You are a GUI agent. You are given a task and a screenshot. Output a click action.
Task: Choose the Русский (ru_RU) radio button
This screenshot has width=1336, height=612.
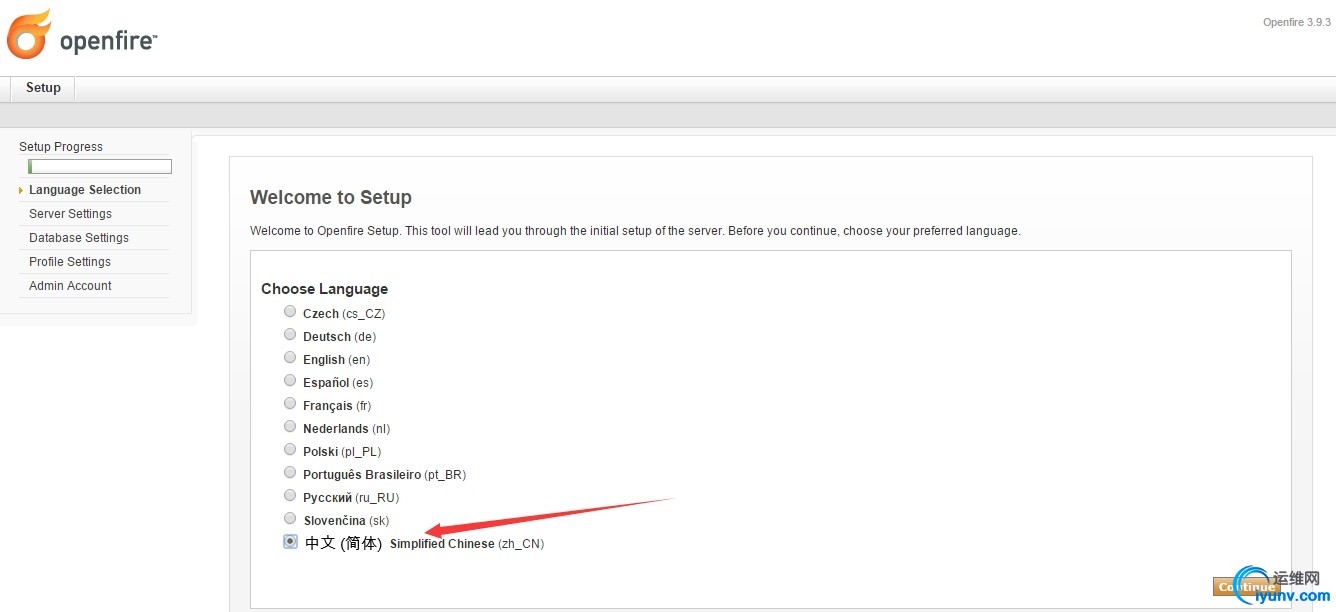point(290,496)
